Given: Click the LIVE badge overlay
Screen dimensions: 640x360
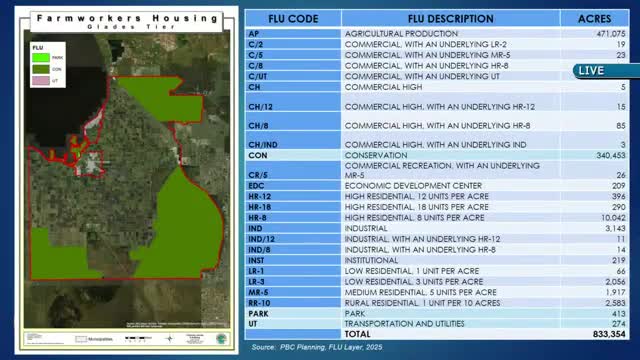Looking at the screenshot, I should 607,71.
